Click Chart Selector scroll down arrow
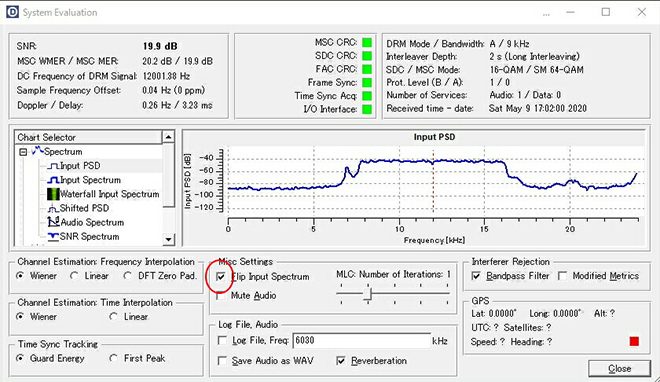Image resolution: width=660 pixels, height=382 pixels. click(x=168, y=239)
